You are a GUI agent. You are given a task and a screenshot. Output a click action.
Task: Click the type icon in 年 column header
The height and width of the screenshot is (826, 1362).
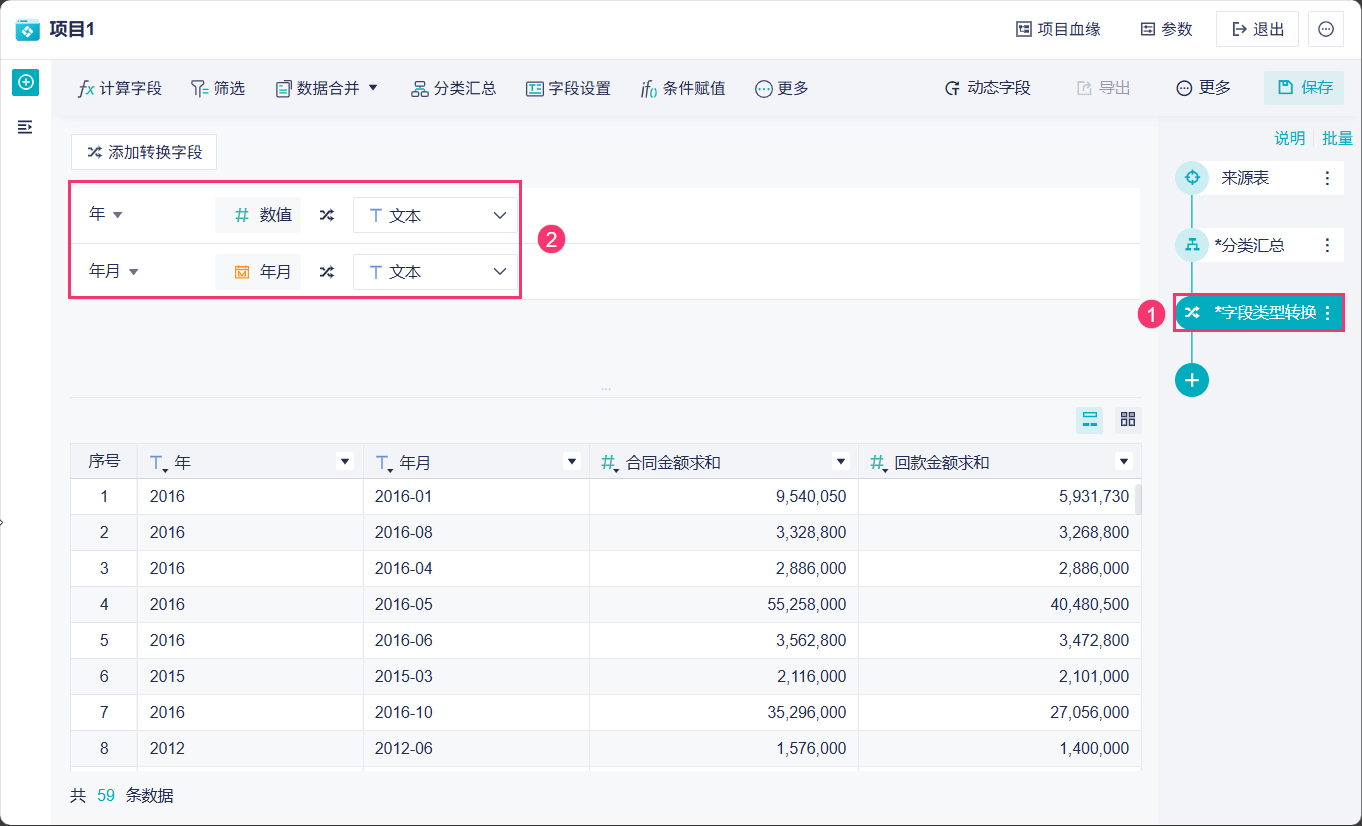click(x=157, y=462)
